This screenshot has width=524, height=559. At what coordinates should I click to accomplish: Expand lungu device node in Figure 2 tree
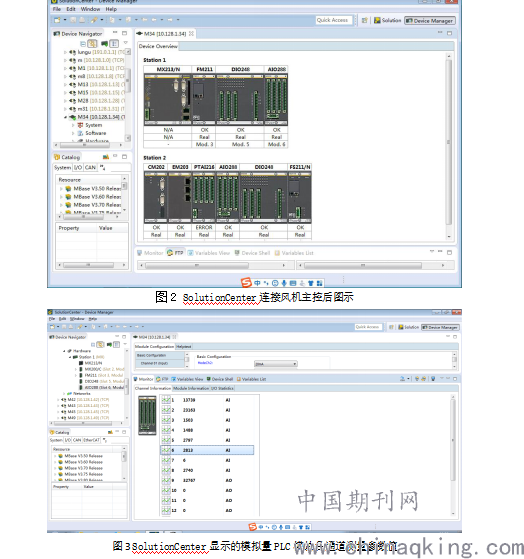click(65, 52)
